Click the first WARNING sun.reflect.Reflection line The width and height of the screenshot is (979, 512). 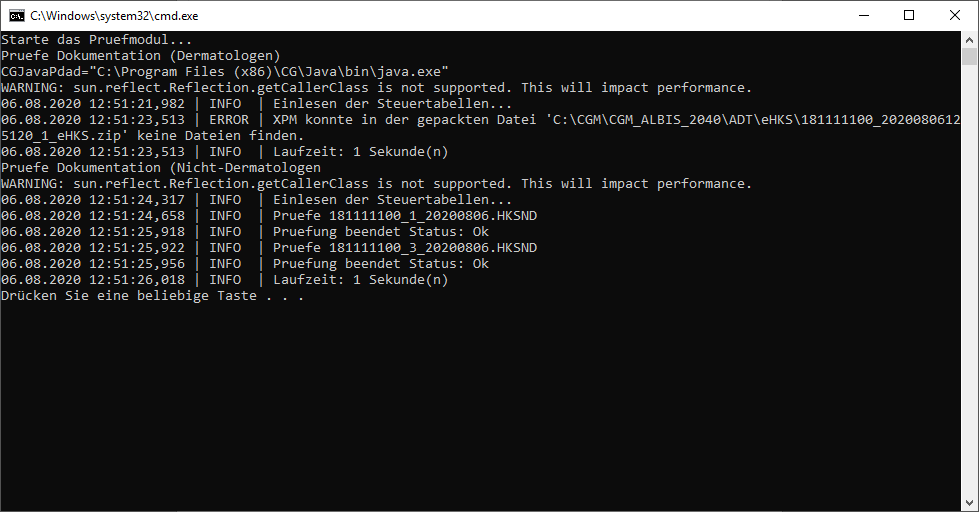[376, 87]
